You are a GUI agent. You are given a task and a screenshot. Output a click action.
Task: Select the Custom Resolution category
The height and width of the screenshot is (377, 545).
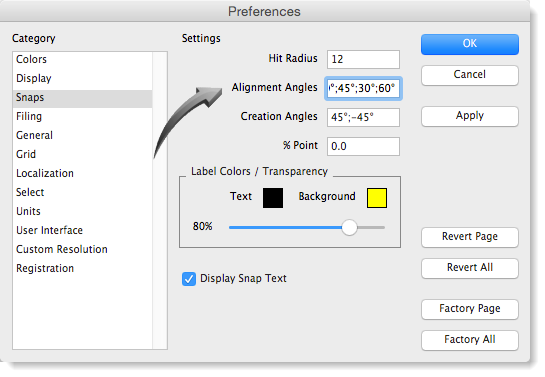point(82,249)
